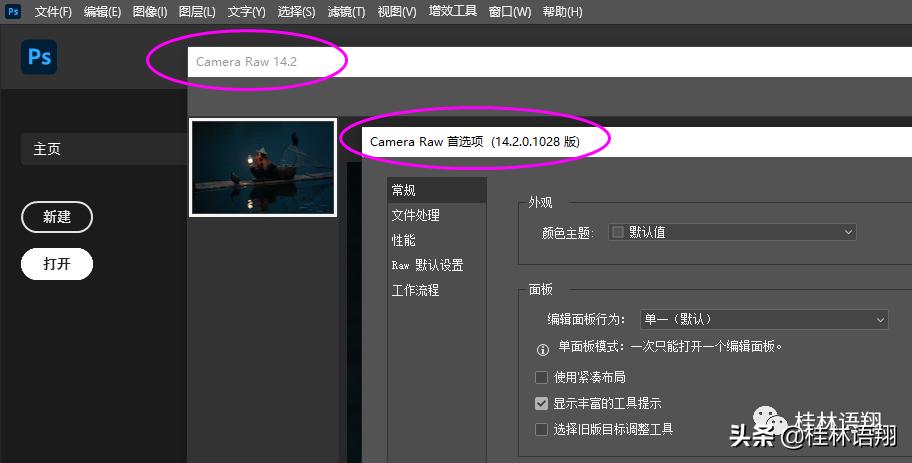
Task: Open the 图像(I) menu
Action: pos(149,12)
